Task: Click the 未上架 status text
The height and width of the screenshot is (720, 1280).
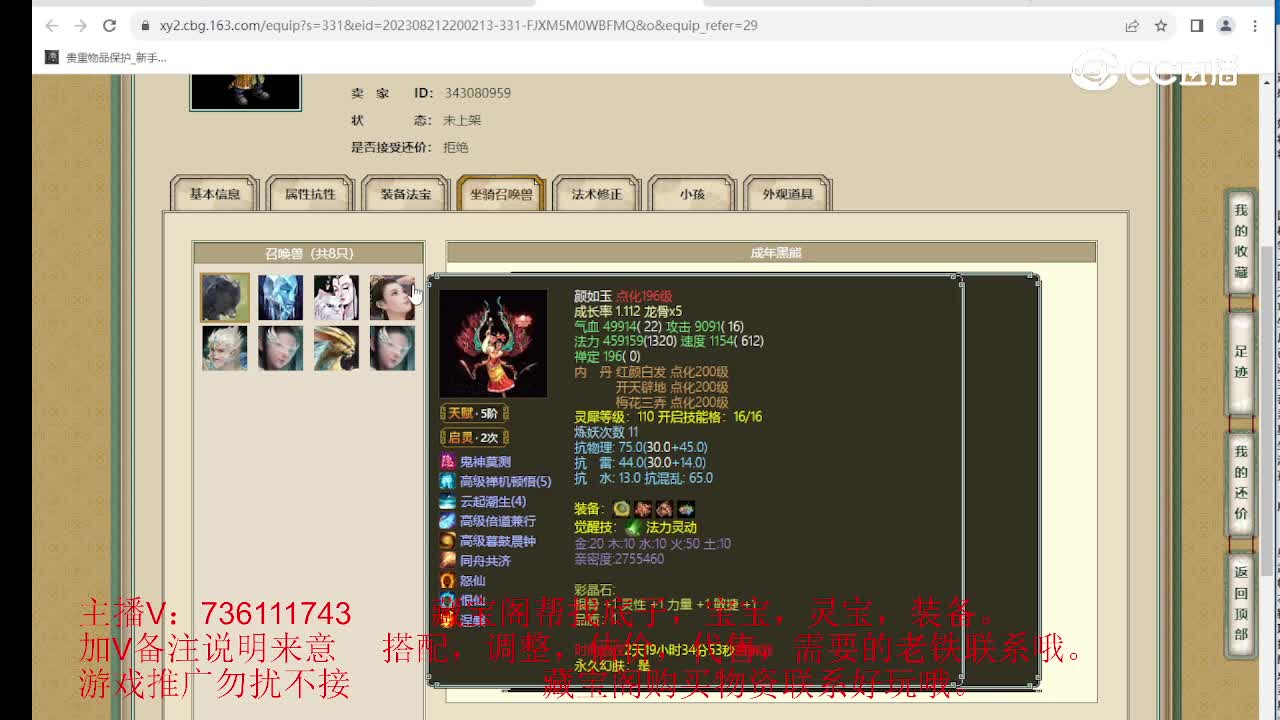Action: [462, 120]
